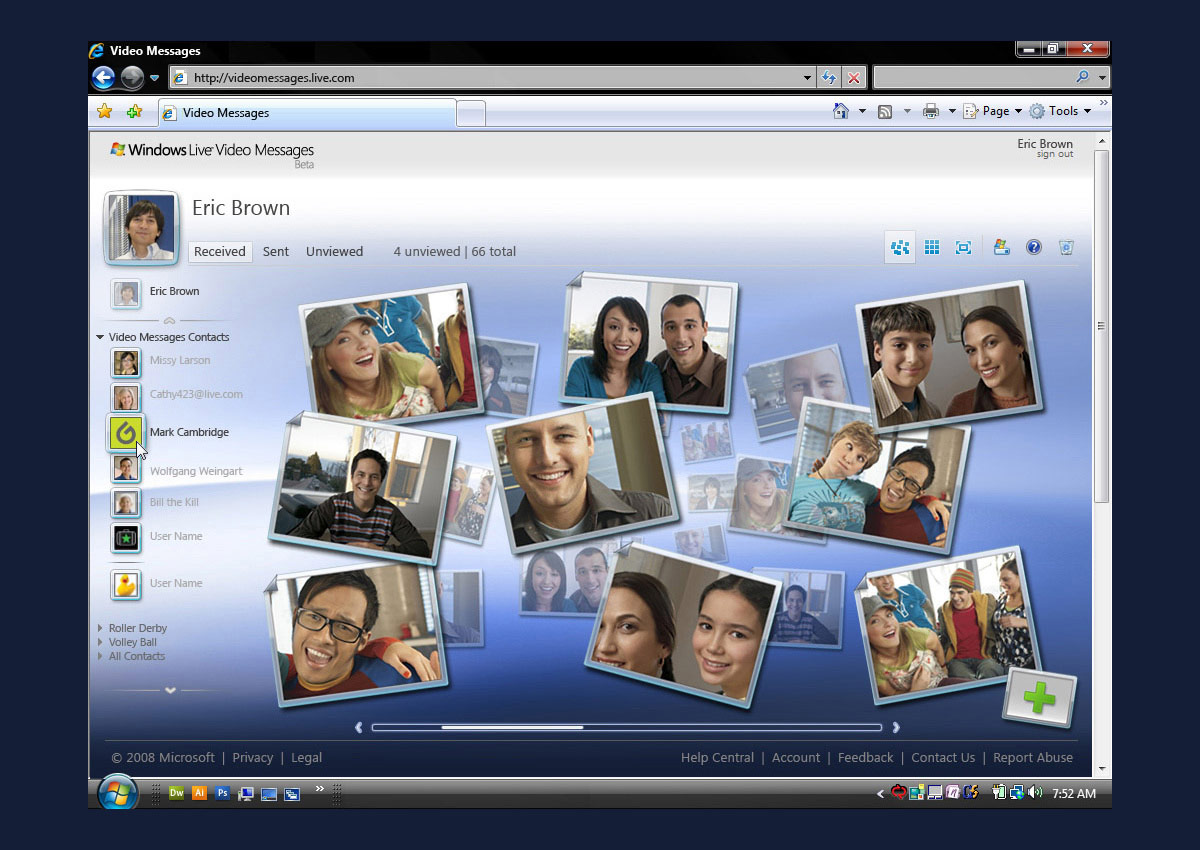The height and width of the screenshot is (850, 1200).
Task: Switch to the scattered pile view icon
Action: [900, 247]
